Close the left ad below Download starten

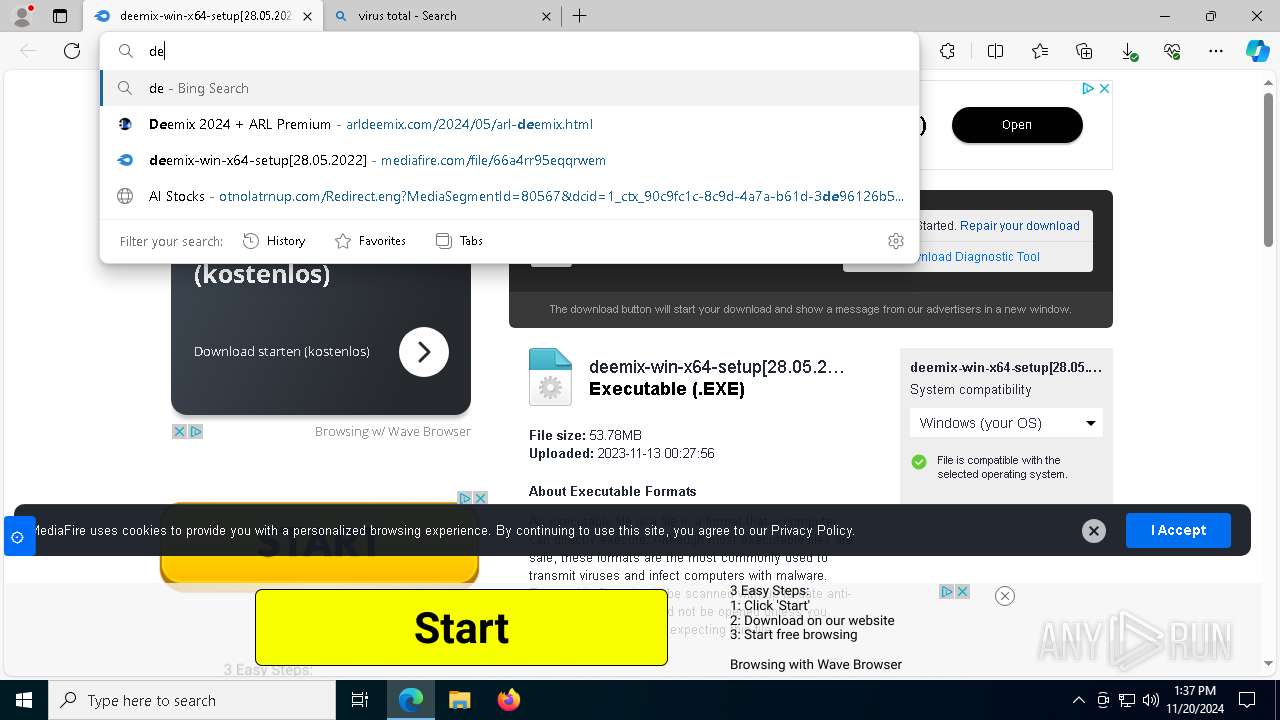(x=179, y=432)
